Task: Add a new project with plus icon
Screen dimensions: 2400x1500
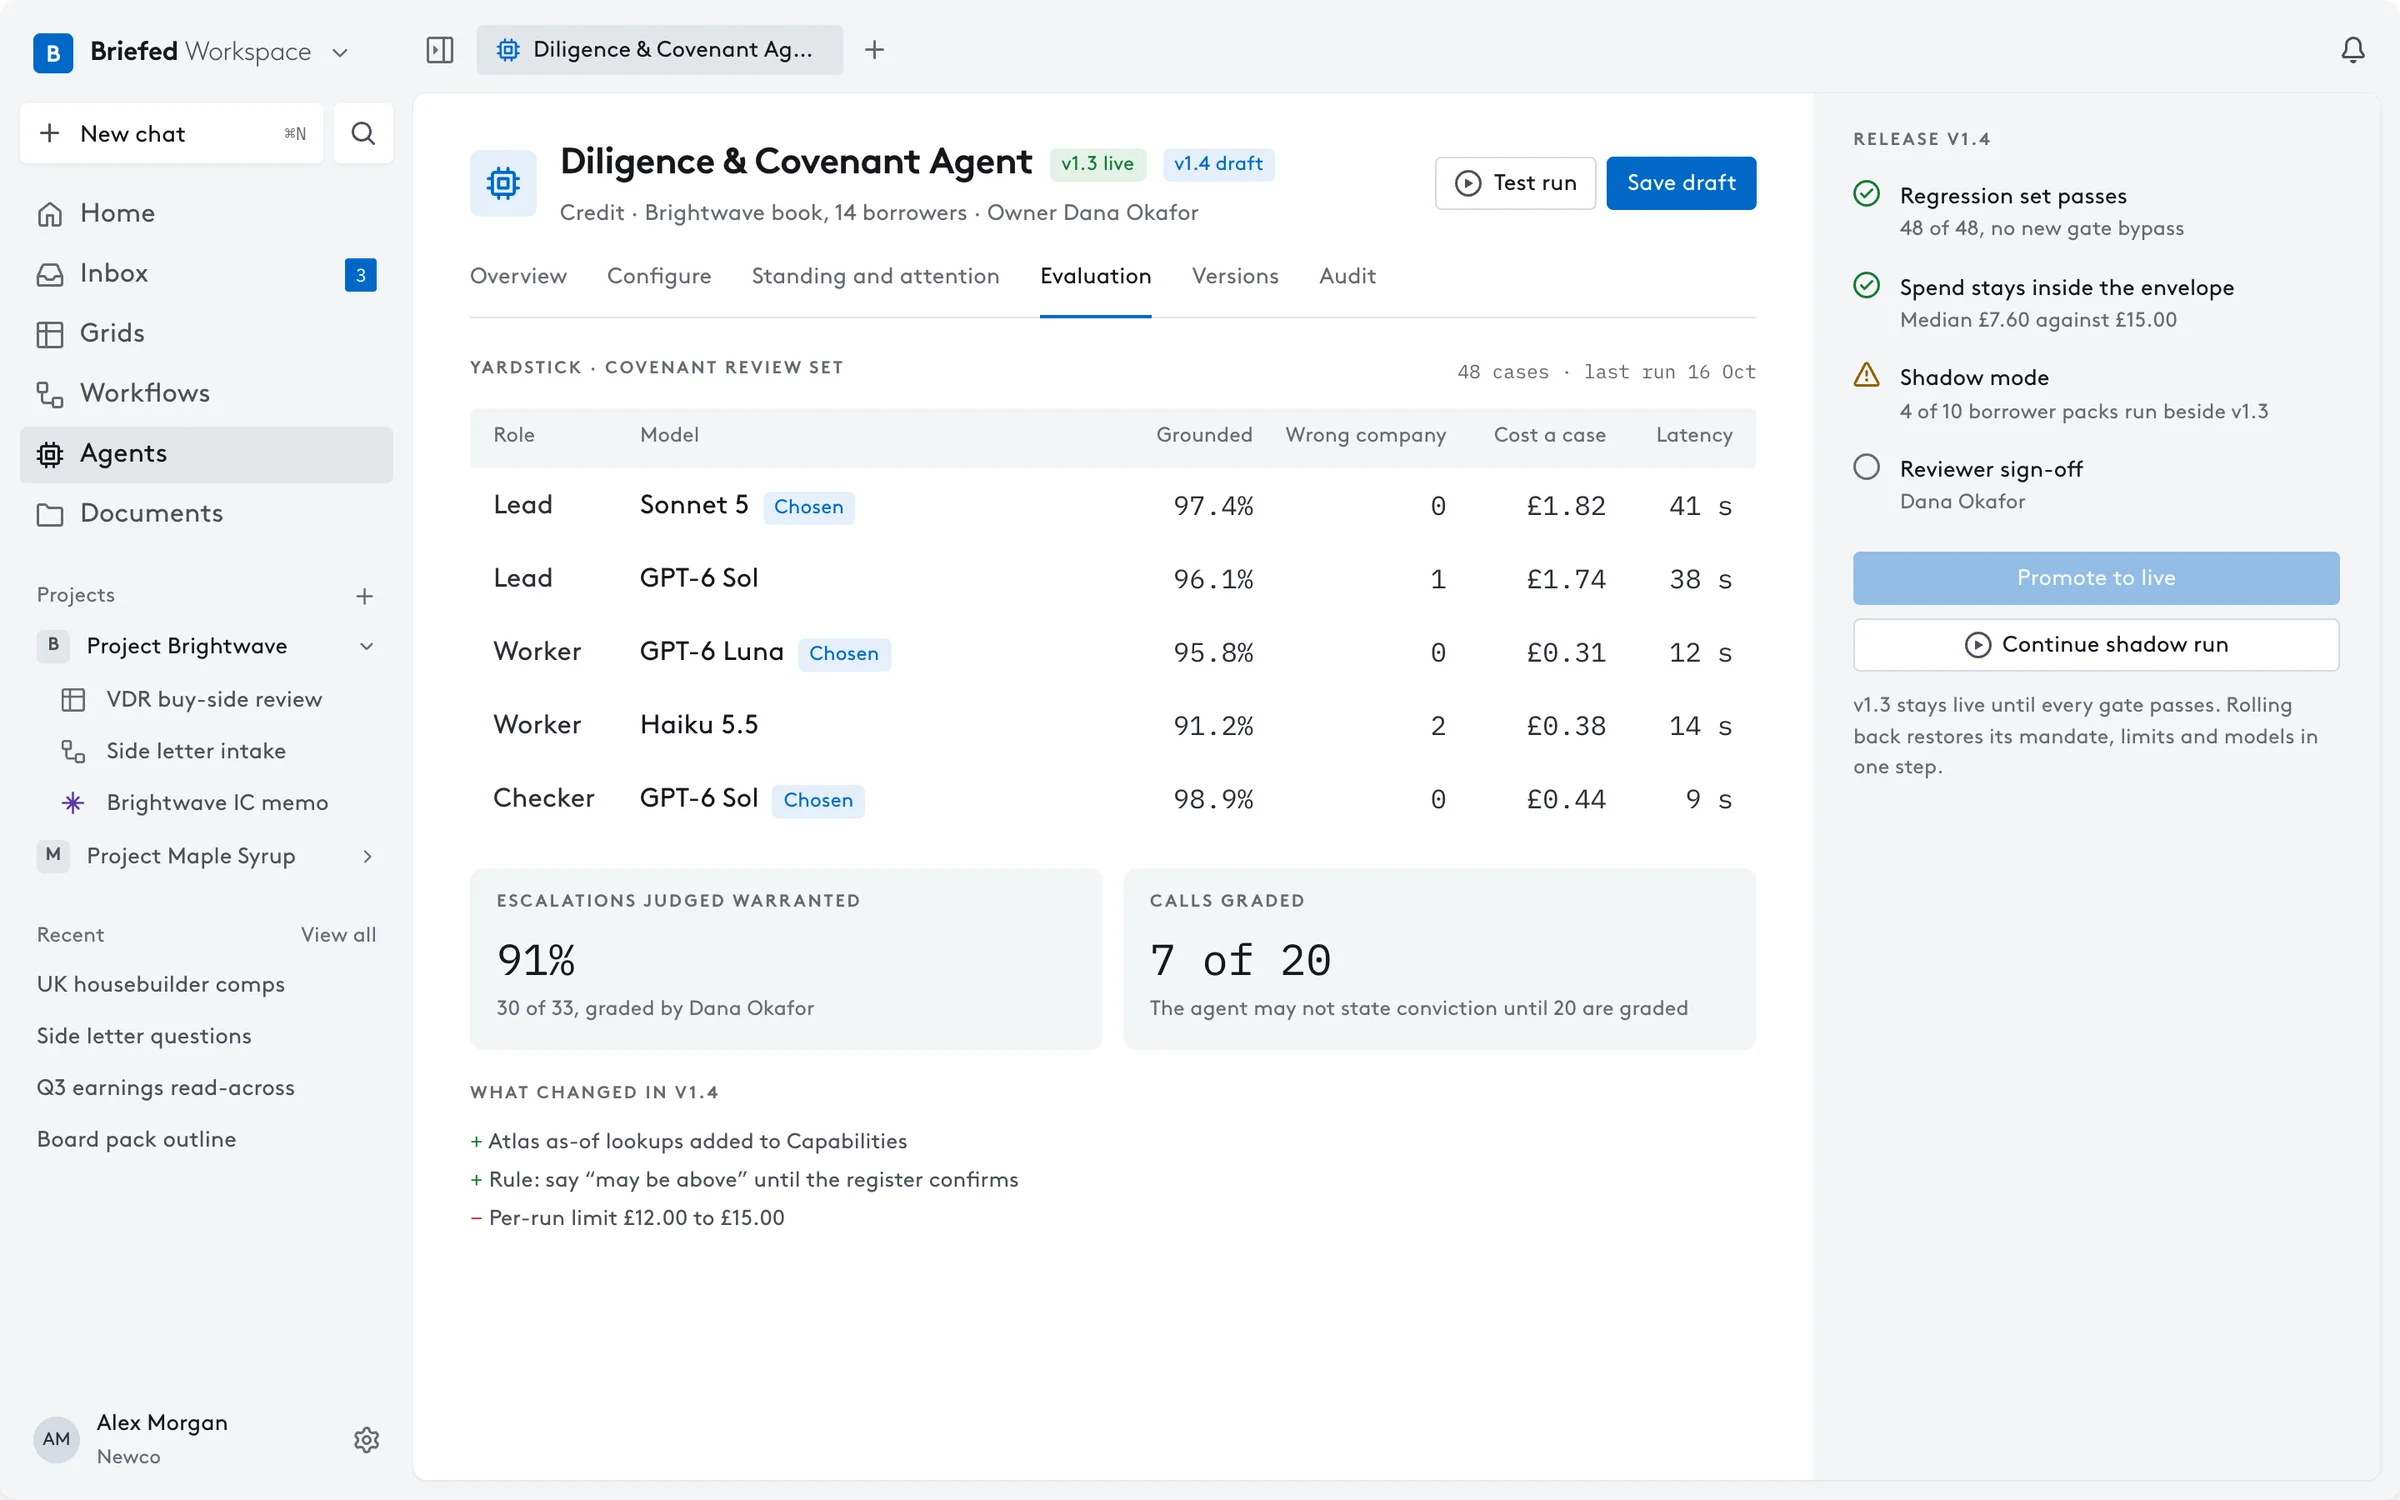Action: click(364, 596)
